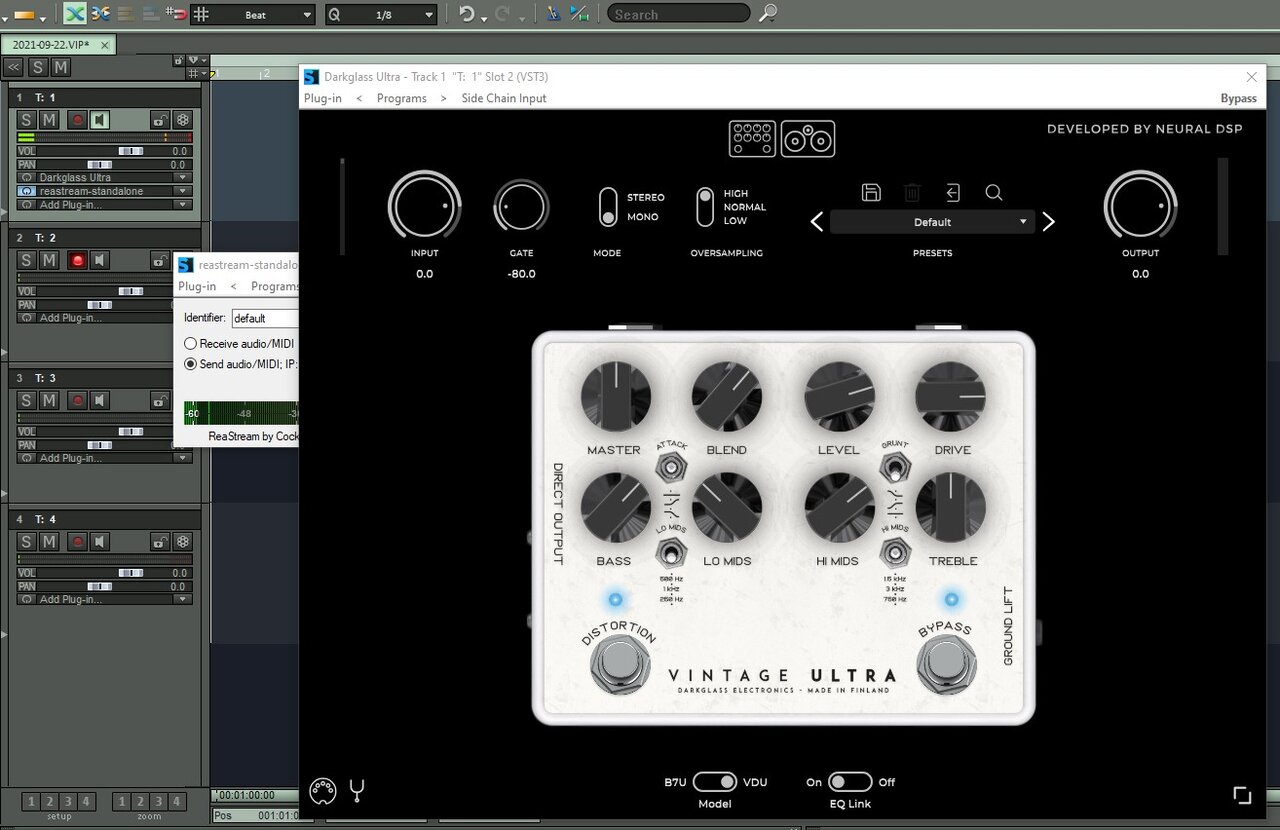Go to previous preset with left arrow
Viewport: 1280px width, 830px height.
817,222
